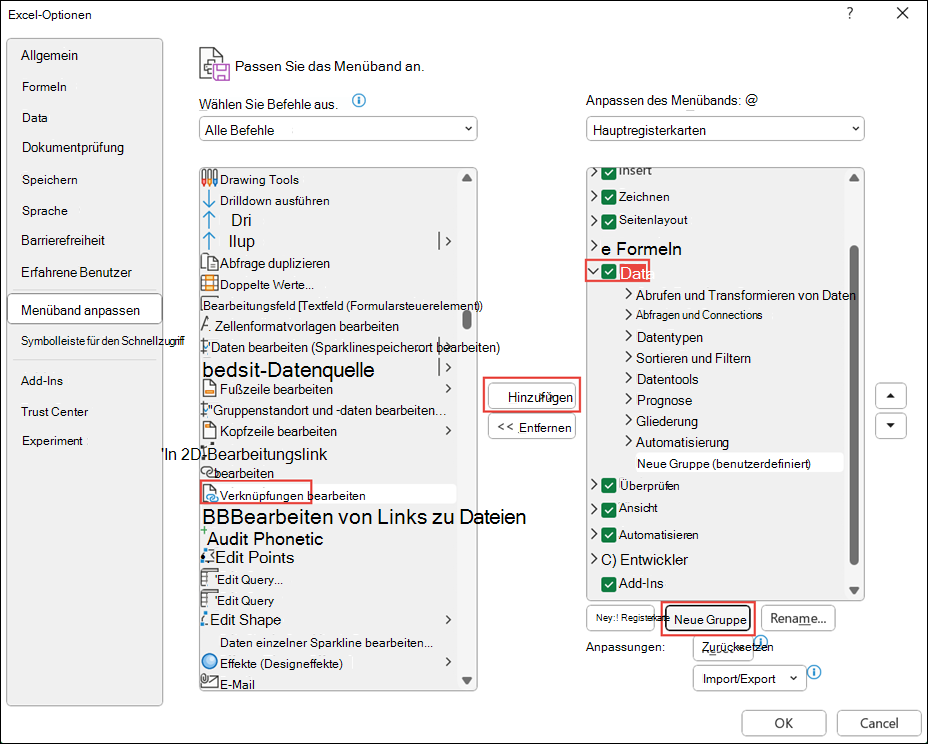Select the Automatisierung group row
The height and width of the screenshot is (744, 928).
coord(682,442)
